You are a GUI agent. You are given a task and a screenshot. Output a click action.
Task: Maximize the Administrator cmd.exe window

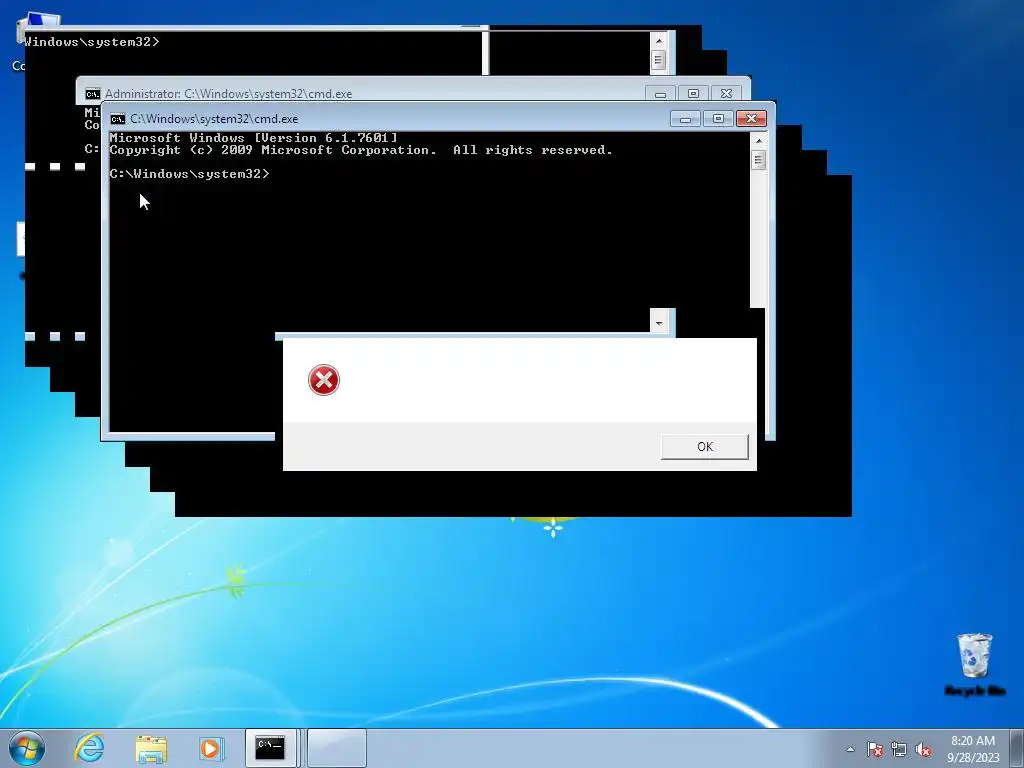[694, 94]
